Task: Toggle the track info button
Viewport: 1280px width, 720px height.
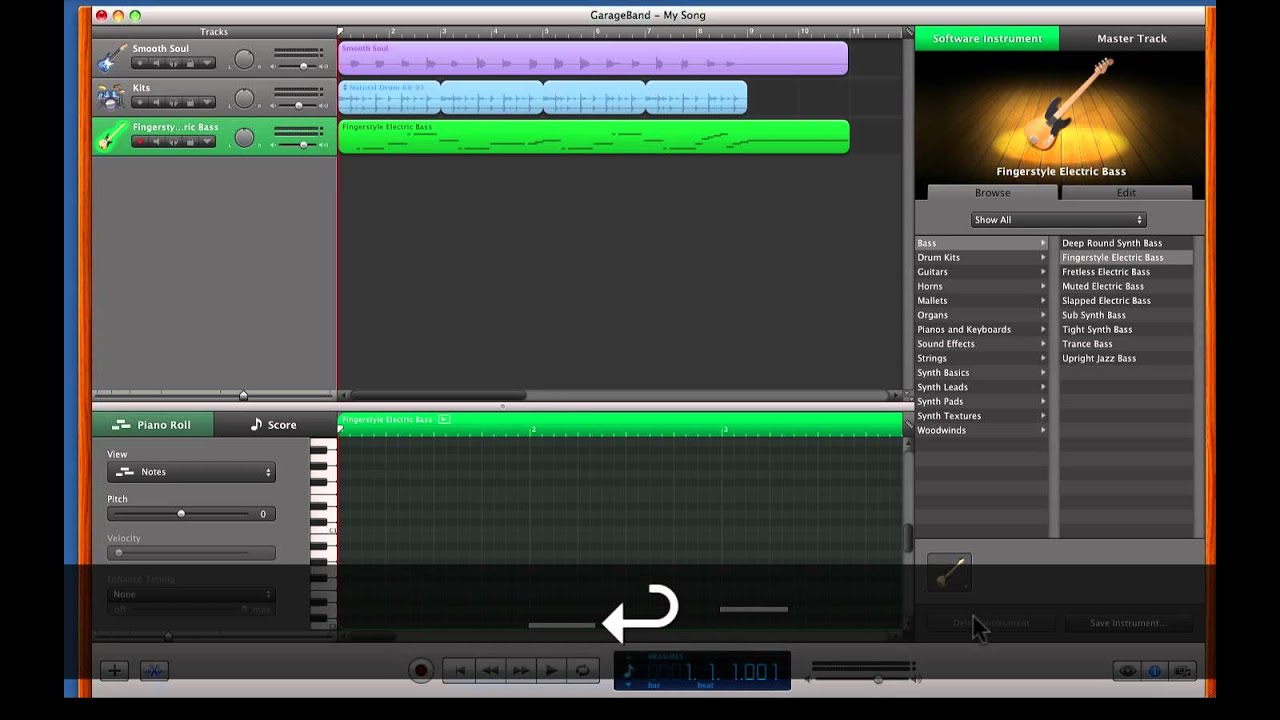Action: 1154,671
